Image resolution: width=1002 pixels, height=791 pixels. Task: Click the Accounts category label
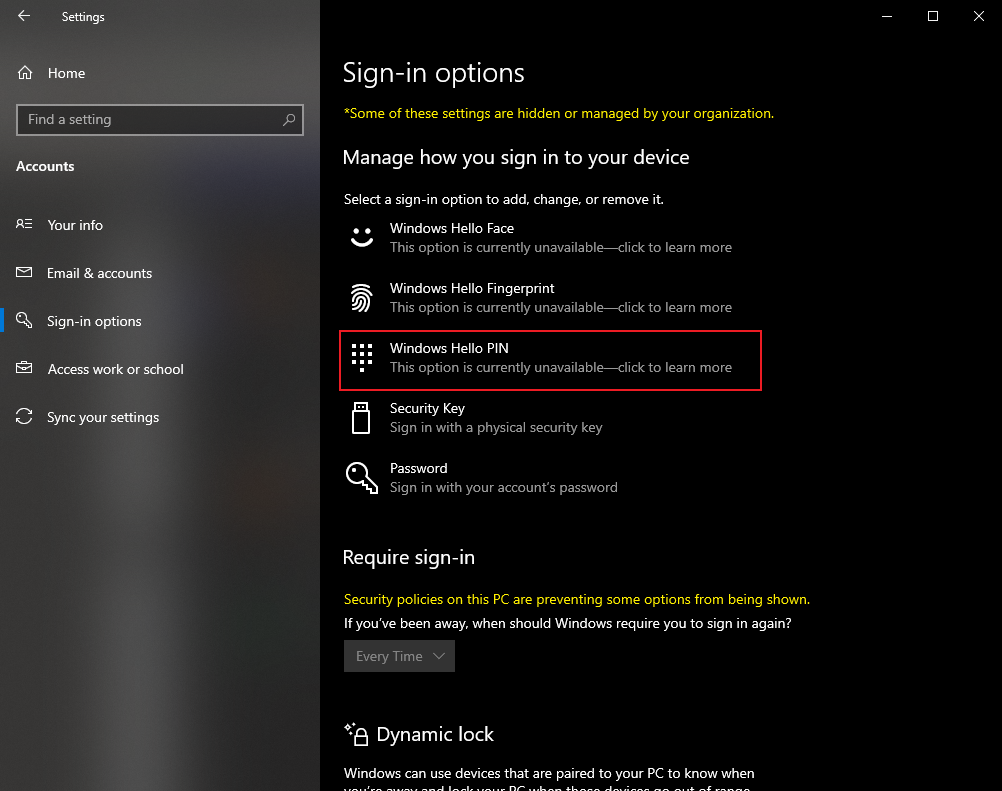[45, 166]
